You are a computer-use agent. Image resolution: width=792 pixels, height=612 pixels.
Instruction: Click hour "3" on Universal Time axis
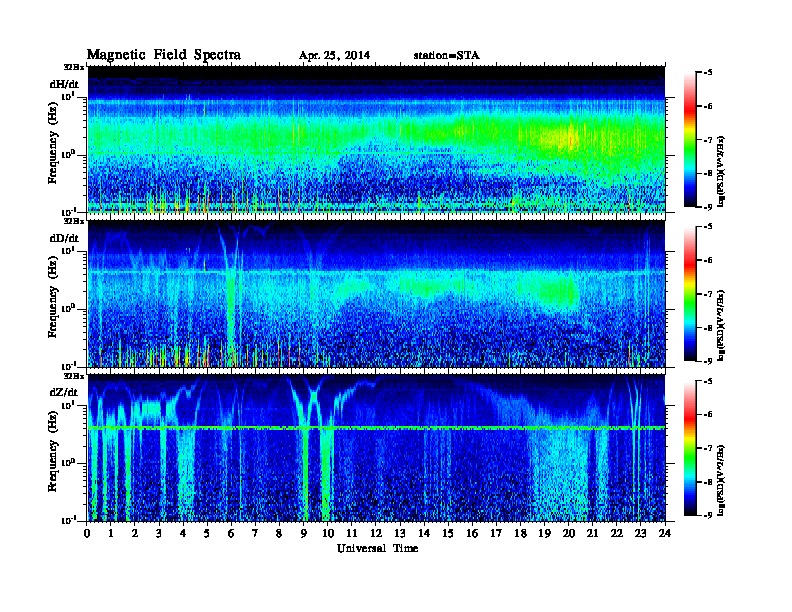coord(159,533)
